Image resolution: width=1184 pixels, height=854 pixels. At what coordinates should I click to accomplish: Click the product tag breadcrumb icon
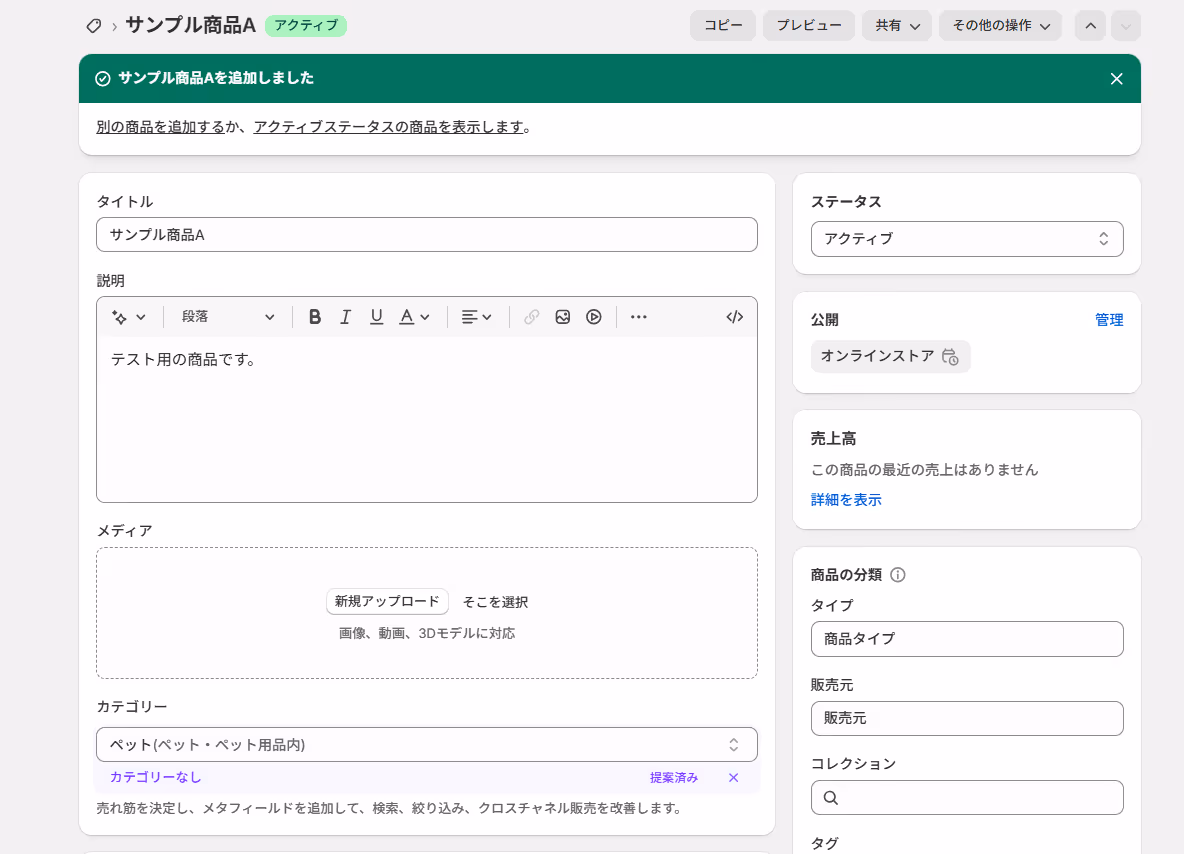click(x=94, y=26)
